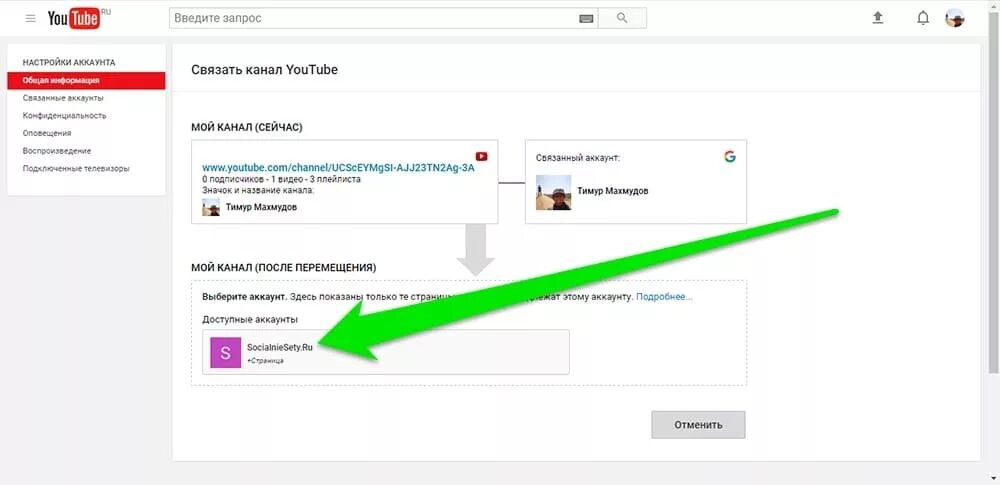Click the +Страница label
This screenshot has width=1000, height=485.
click(x=265, y=361)
